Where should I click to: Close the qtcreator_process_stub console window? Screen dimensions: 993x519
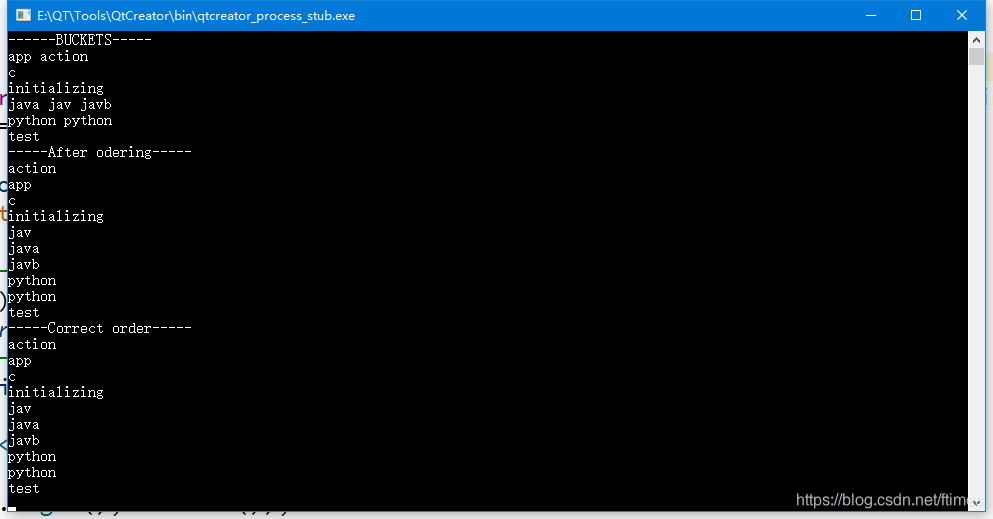[x=961, y=15]
